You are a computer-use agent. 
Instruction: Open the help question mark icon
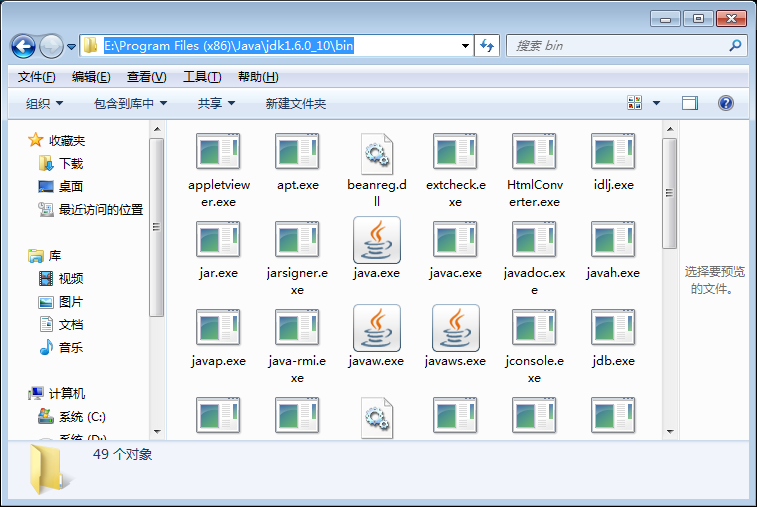pyautogui.click(x=726, y=103)
